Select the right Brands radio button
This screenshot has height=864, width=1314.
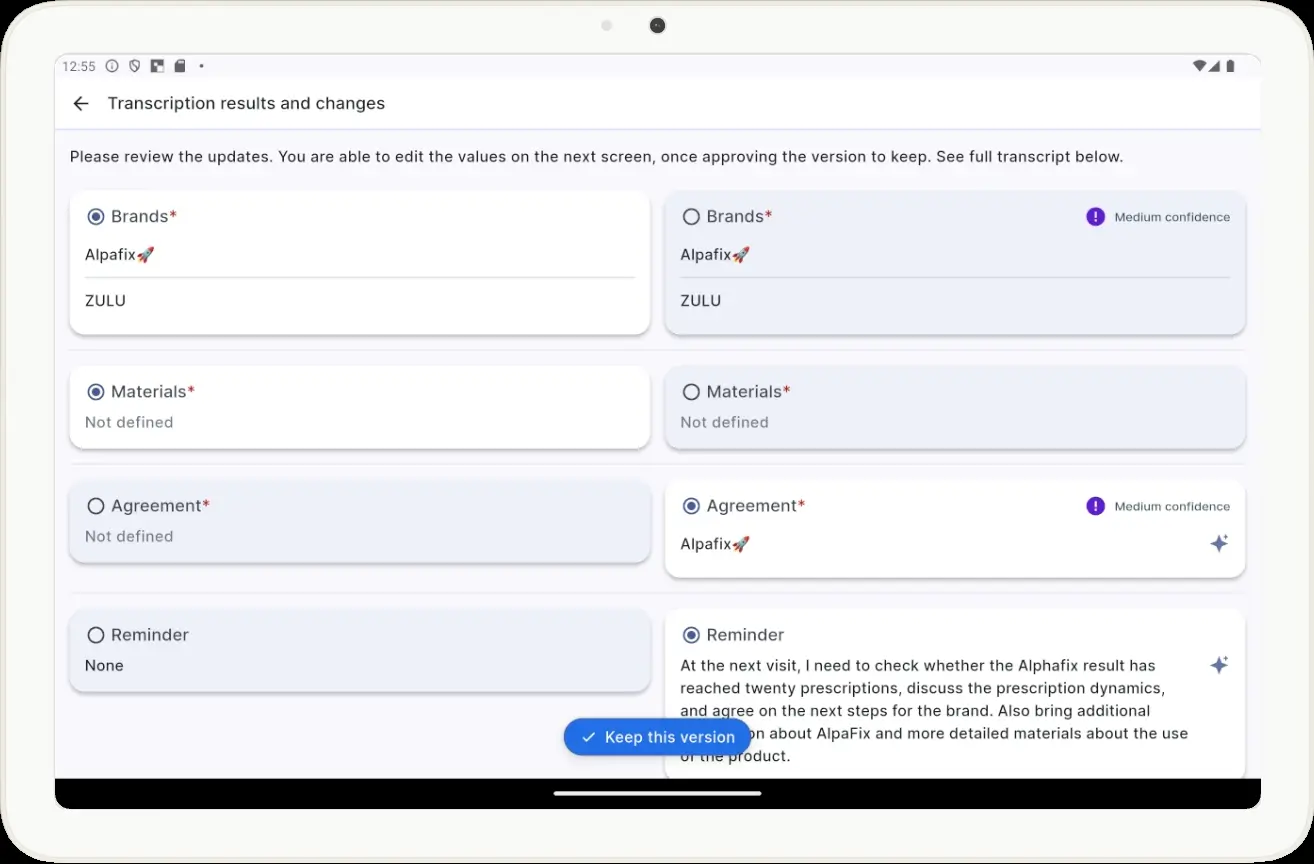click(691, 217)
